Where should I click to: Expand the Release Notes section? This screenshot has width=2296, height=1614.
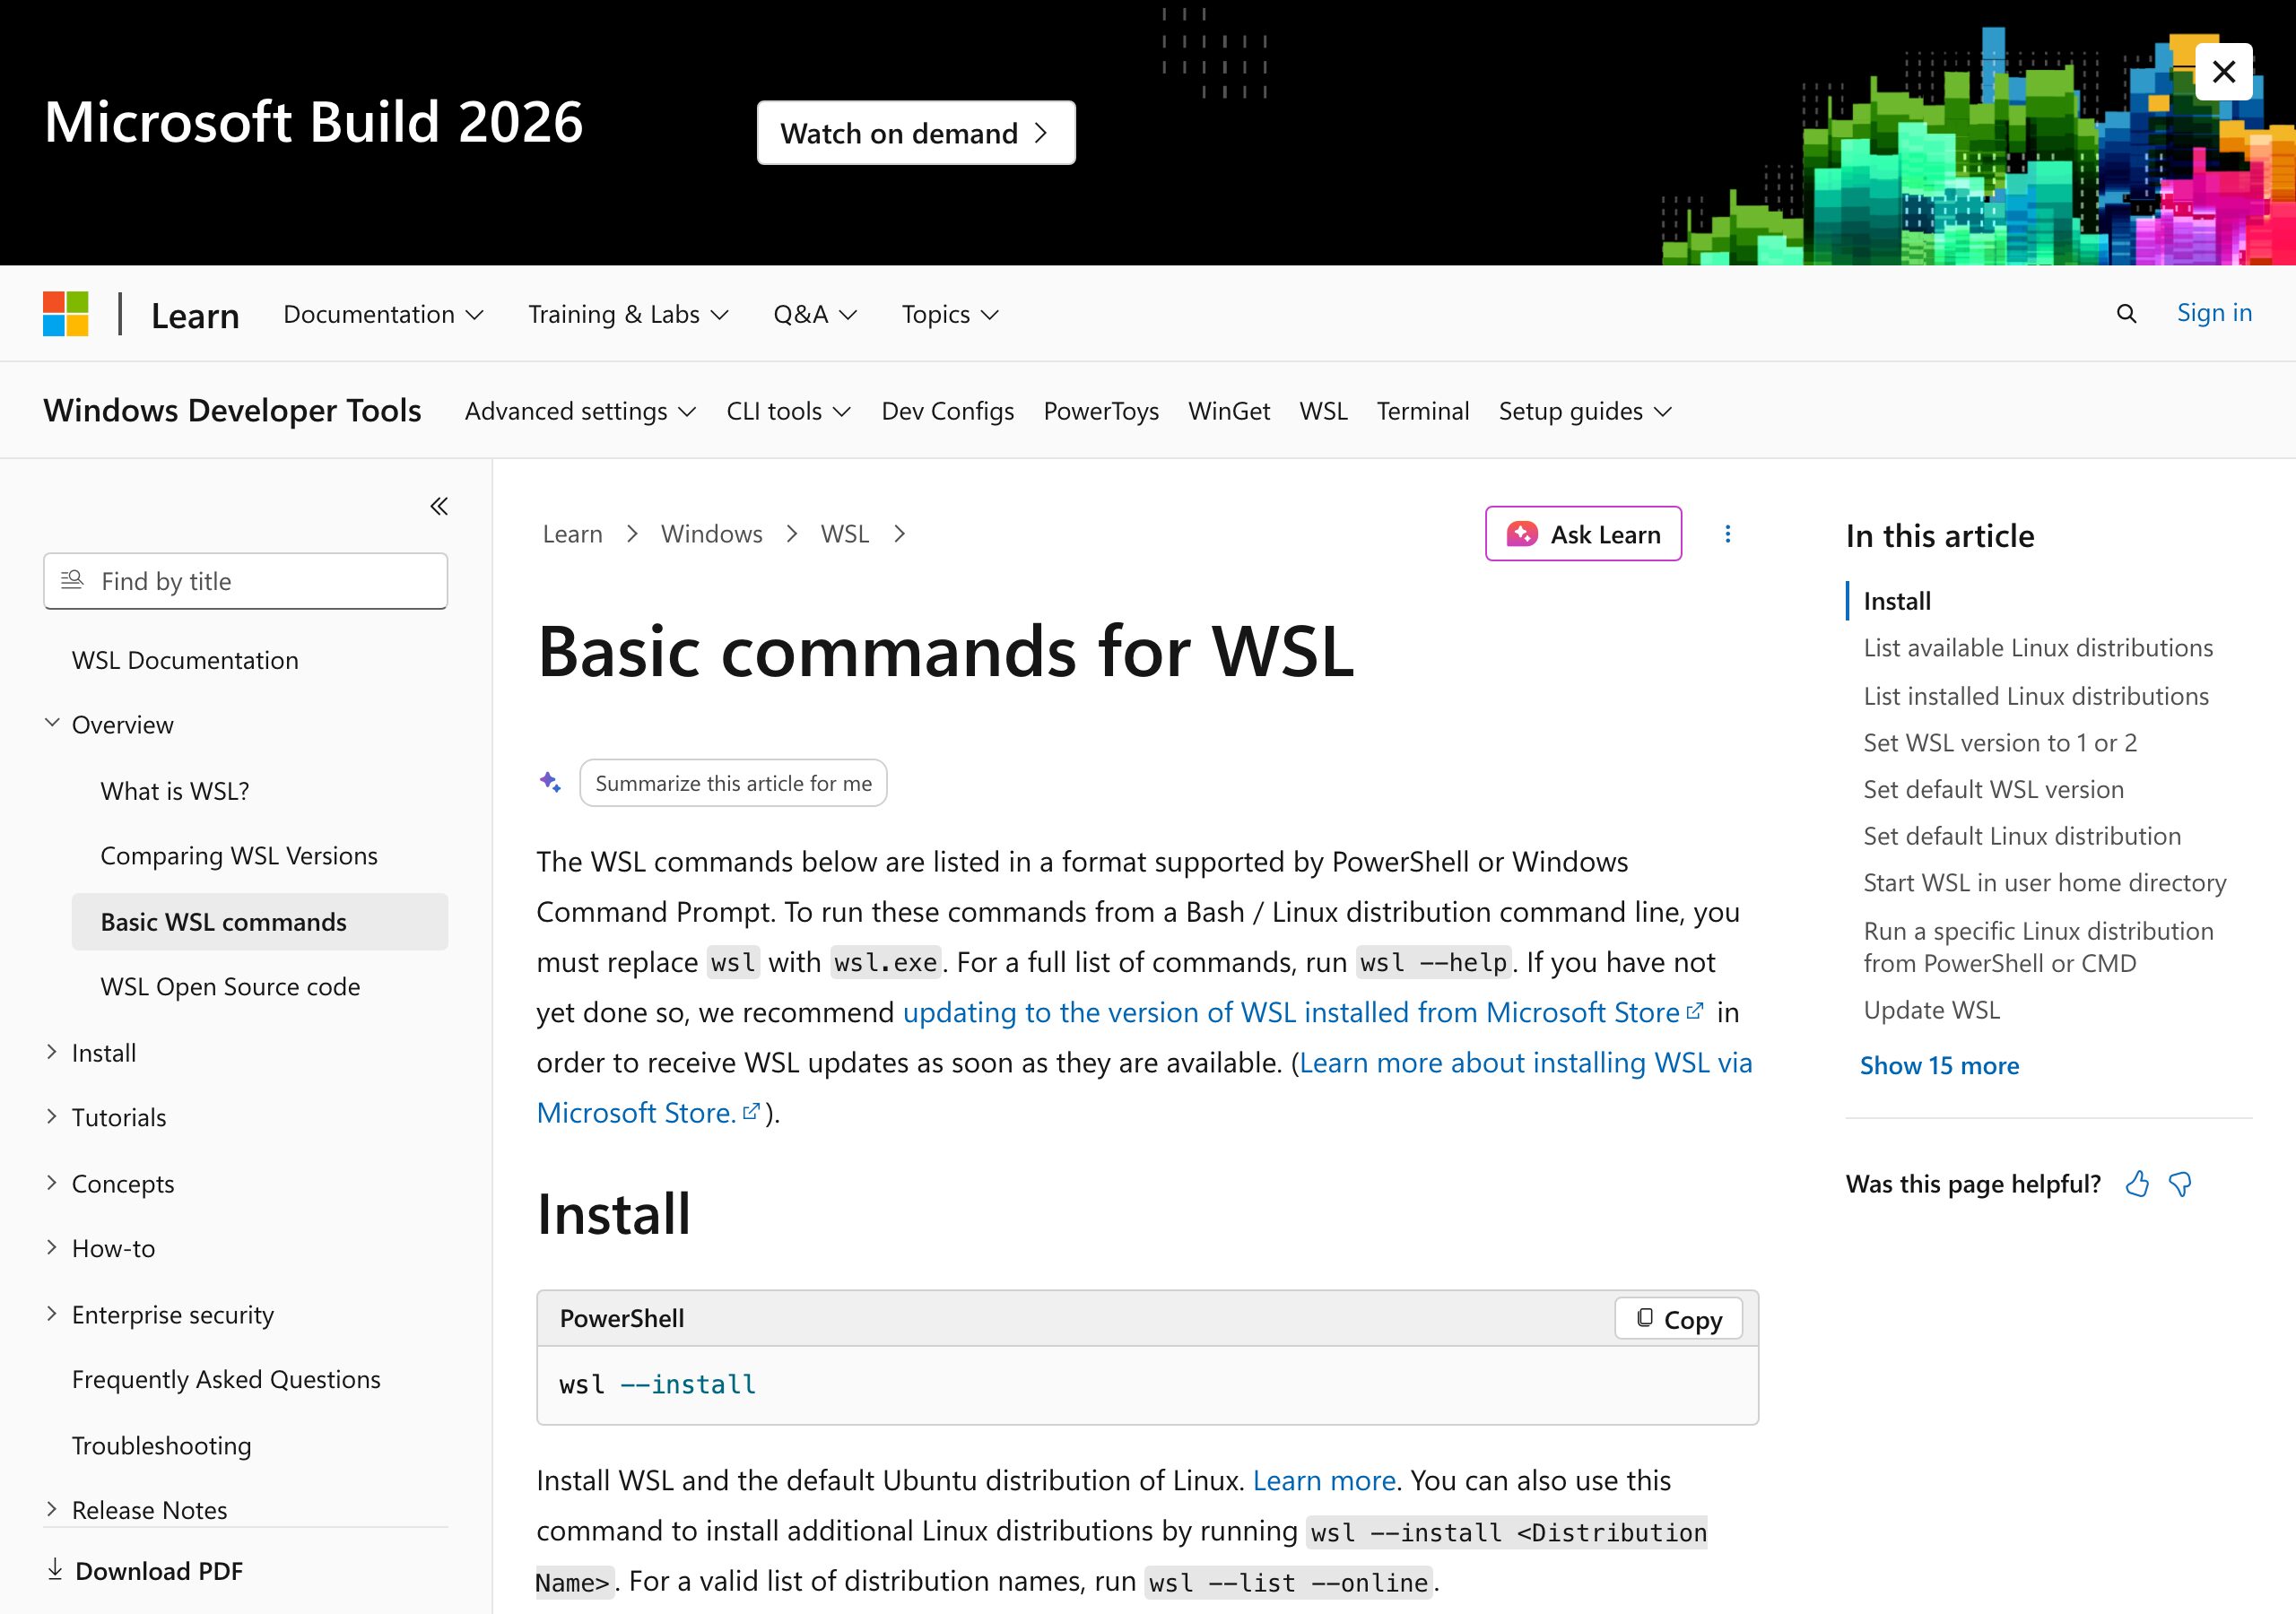(52, 1510)
